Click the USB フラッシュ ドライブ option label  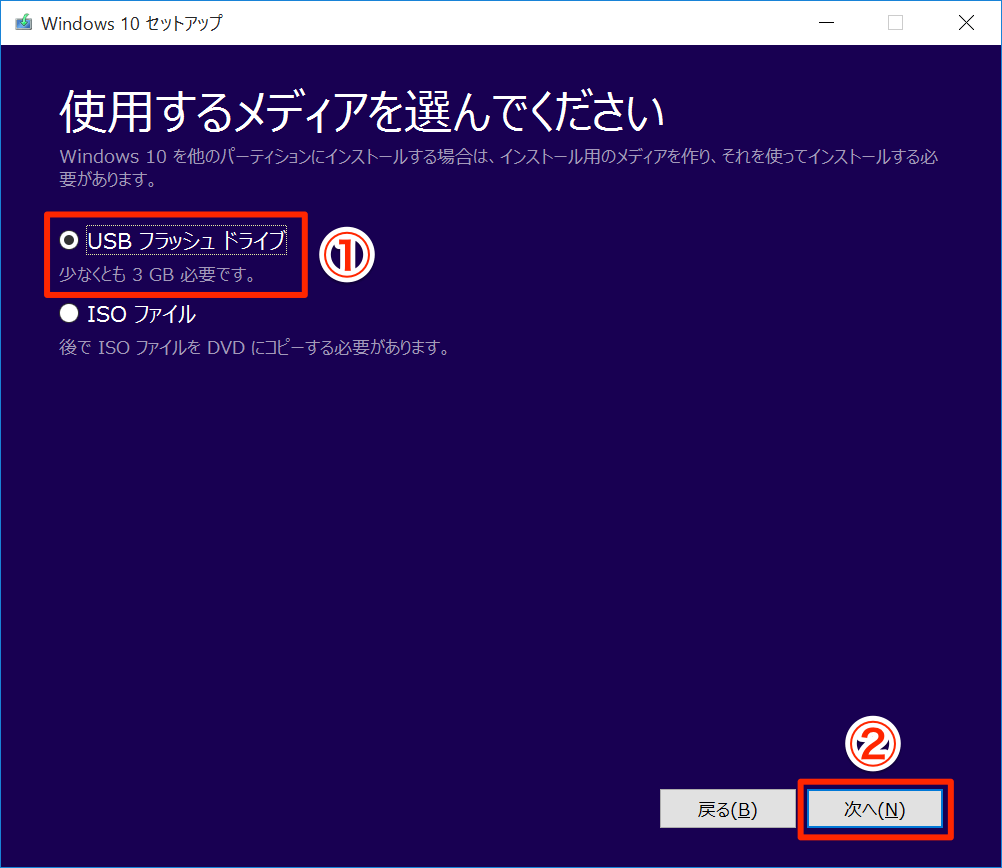tap(186, 240)
